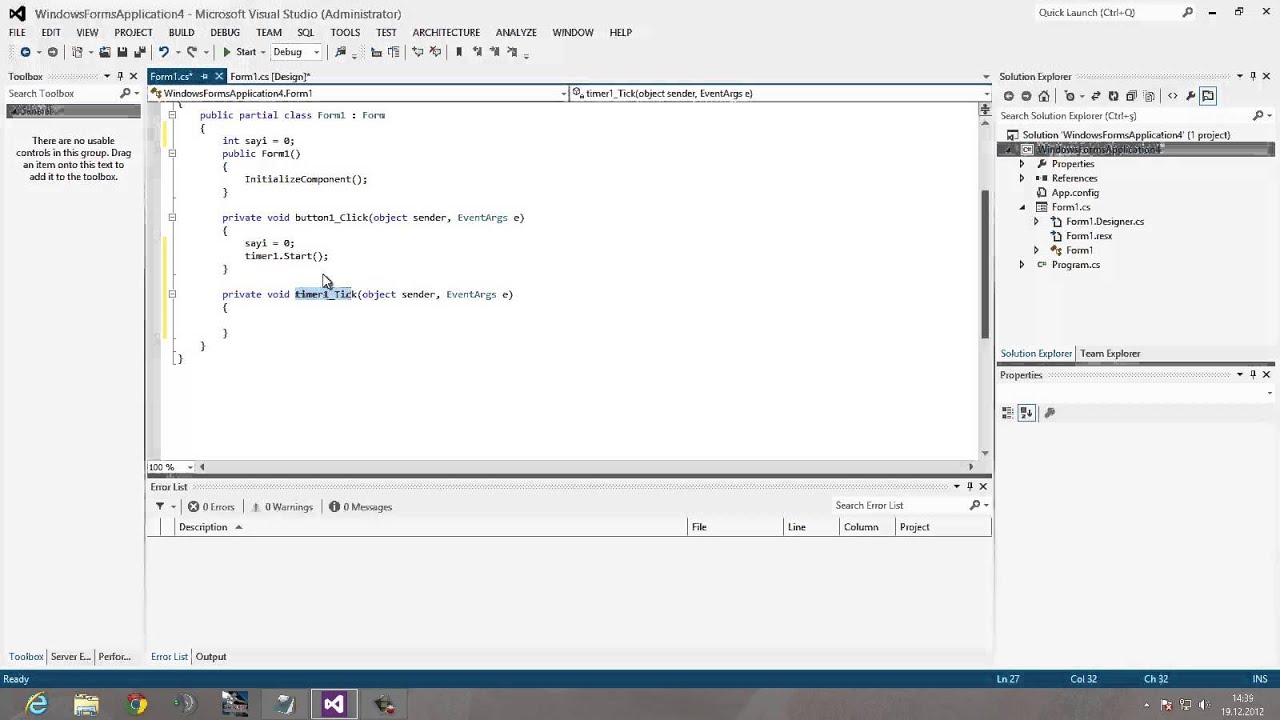Toggle Preview Selected Items in Solution Explorer

click(1208, 96)
